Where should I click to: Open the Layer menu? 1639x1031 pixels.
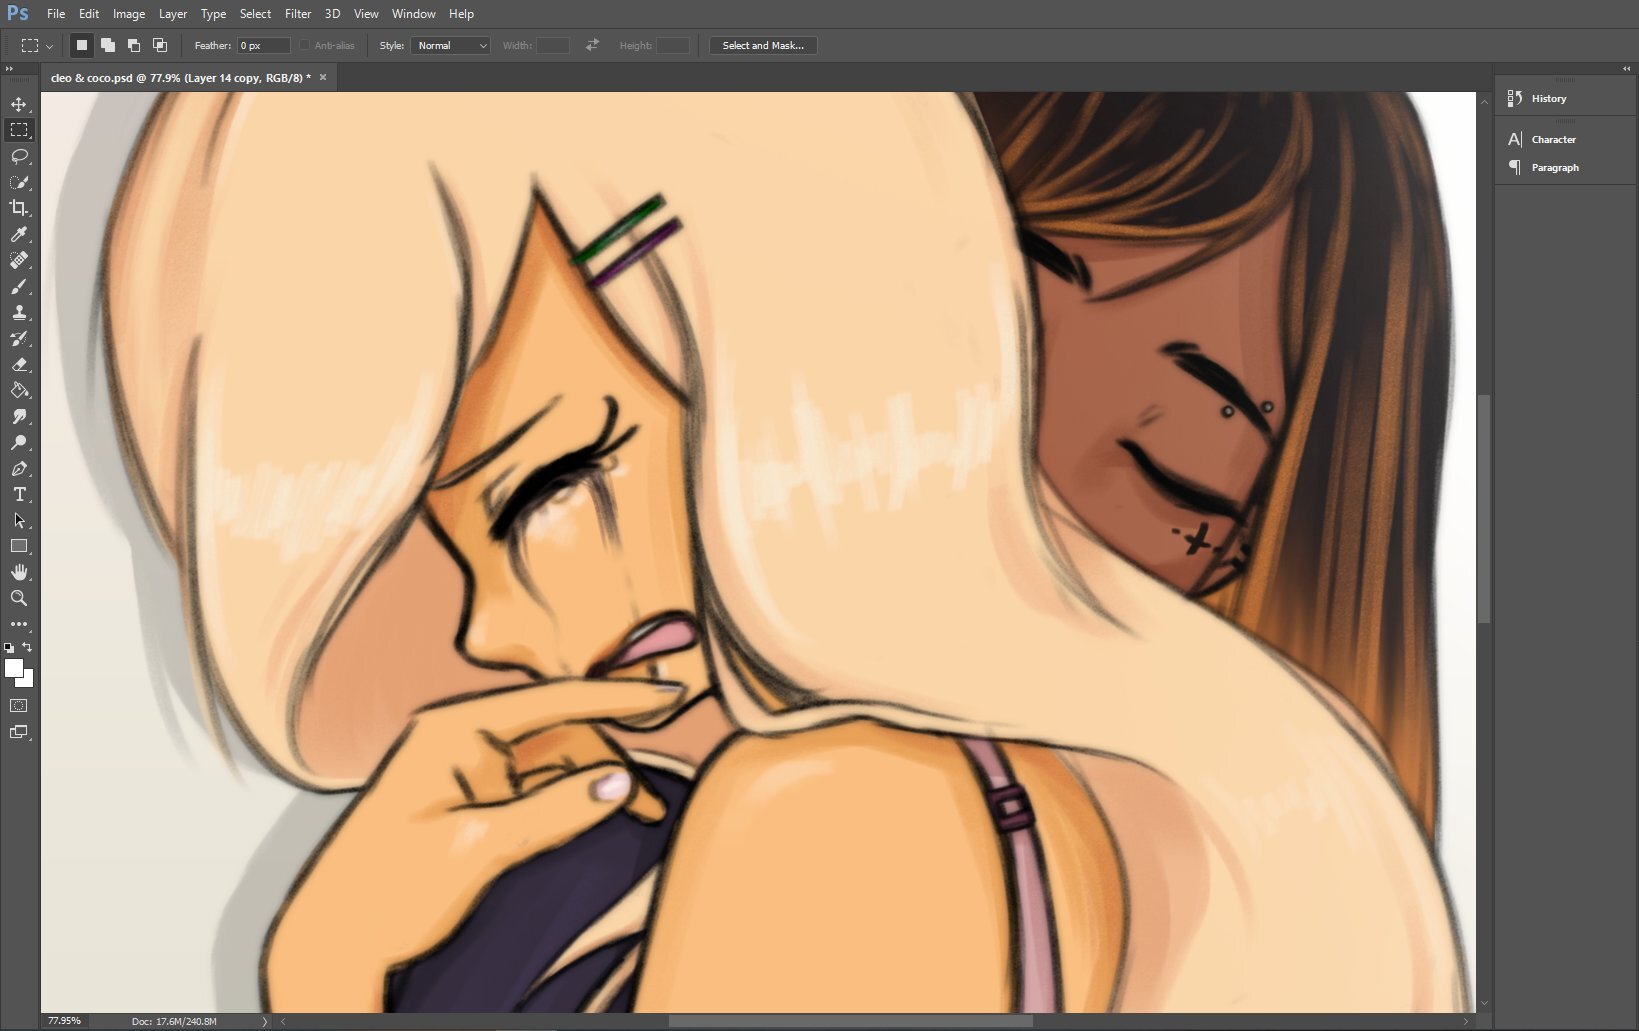(173, 14)
